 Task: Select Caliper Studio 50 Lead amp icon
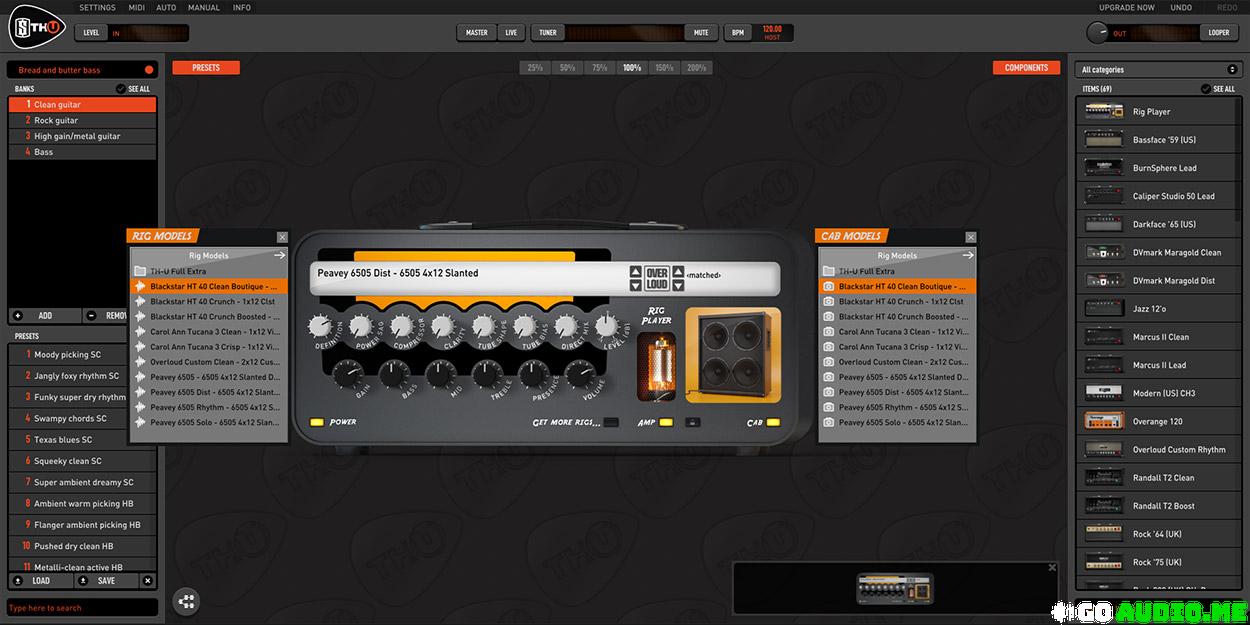(x=1104, y=196)
